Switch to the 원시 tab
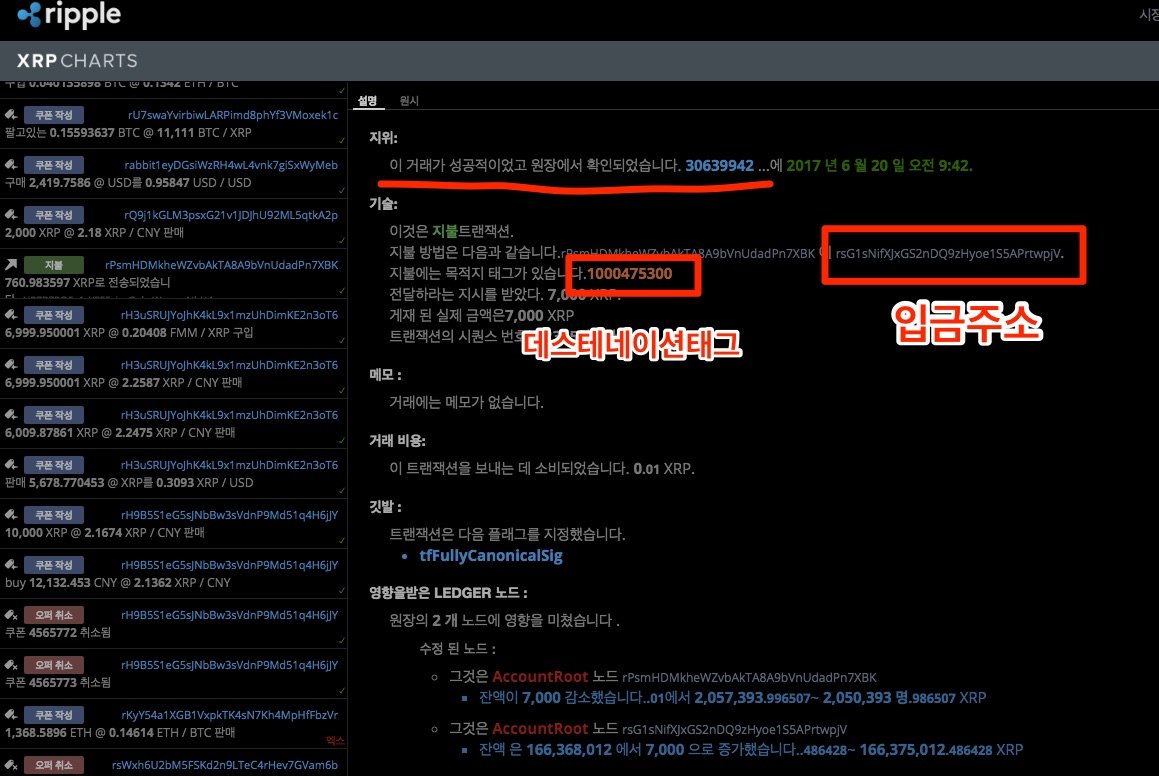 [408, 101]
